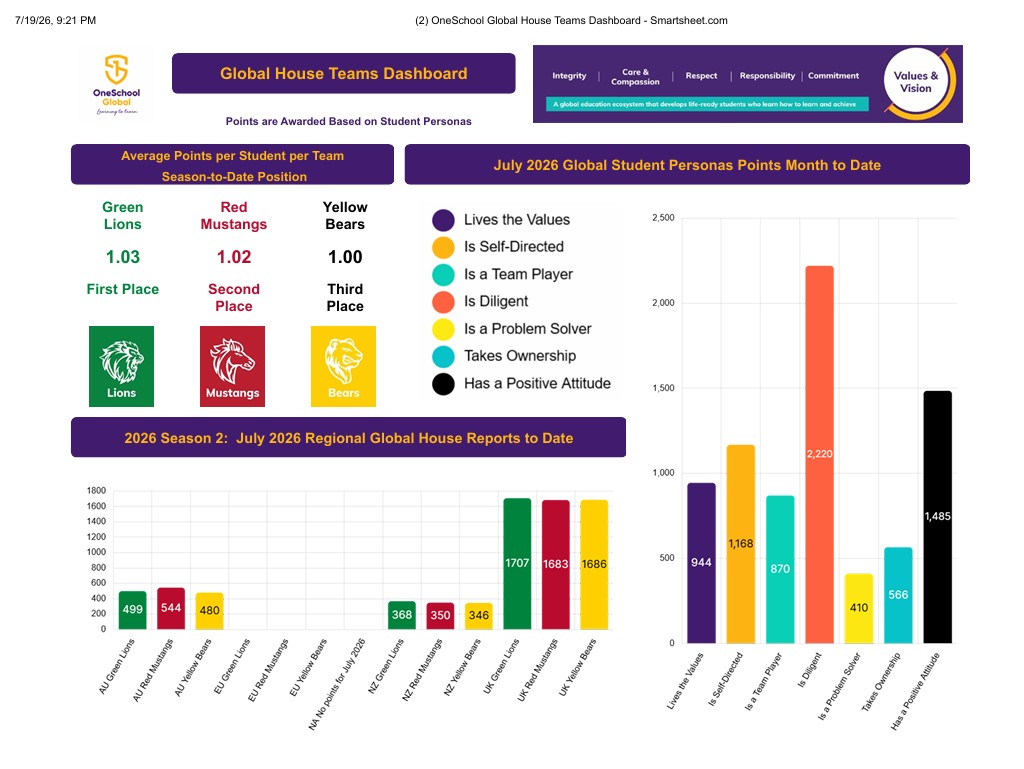
Task: Click the UK Yellow Bears bar 1686
Action: pos(594,565)
